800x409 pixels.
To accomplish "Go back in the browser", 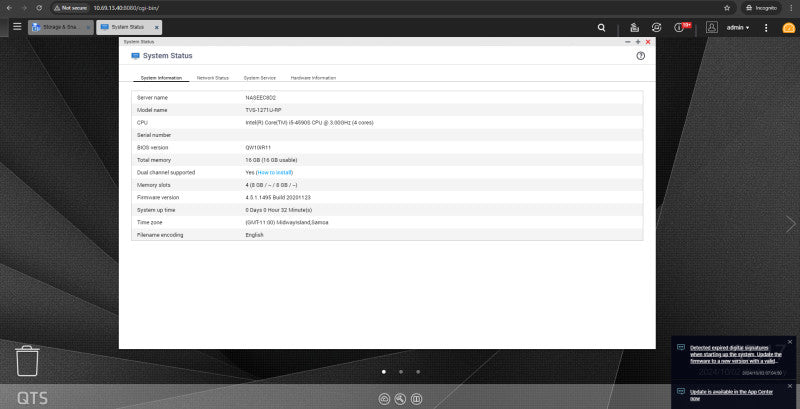I will pos(9,8).
